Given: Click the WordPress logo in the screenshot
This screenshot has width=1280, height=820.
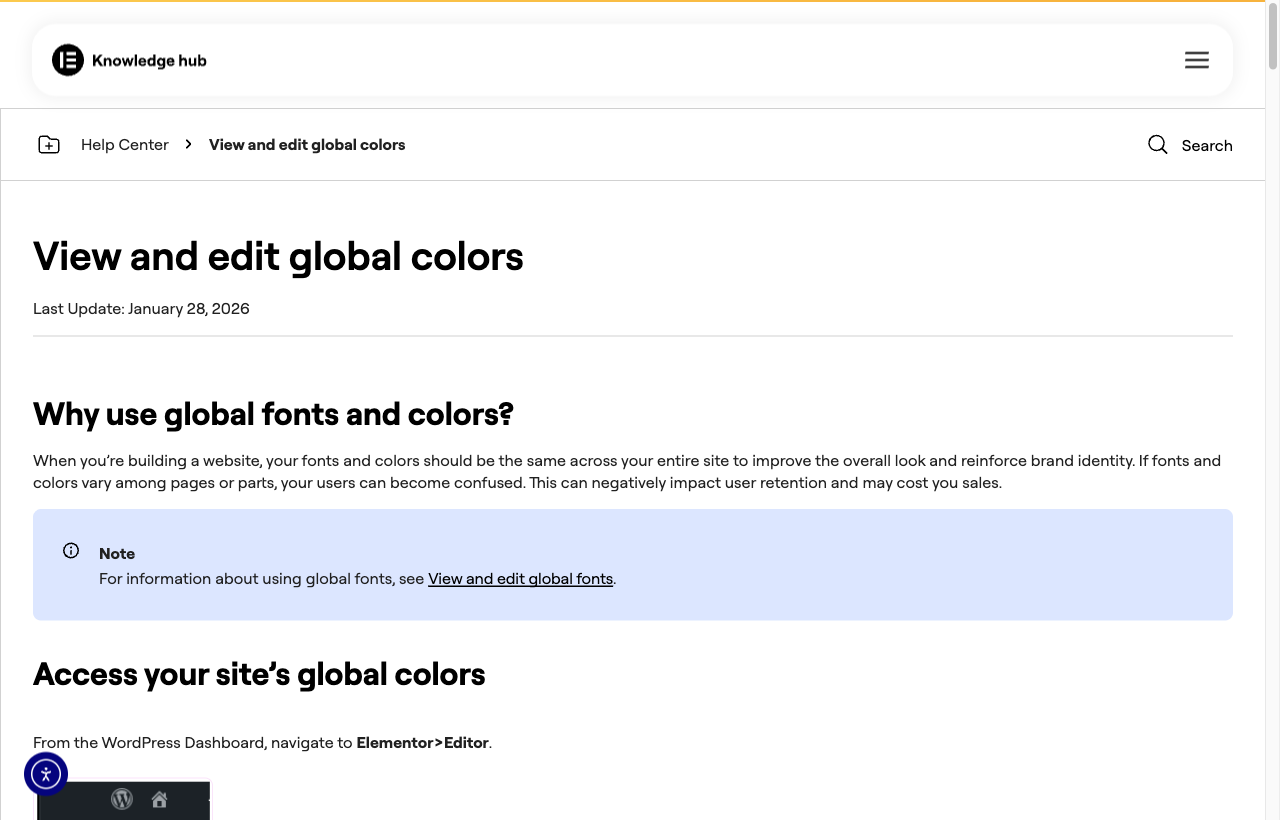Looking at the screenshot, I should tap(122, 799).
